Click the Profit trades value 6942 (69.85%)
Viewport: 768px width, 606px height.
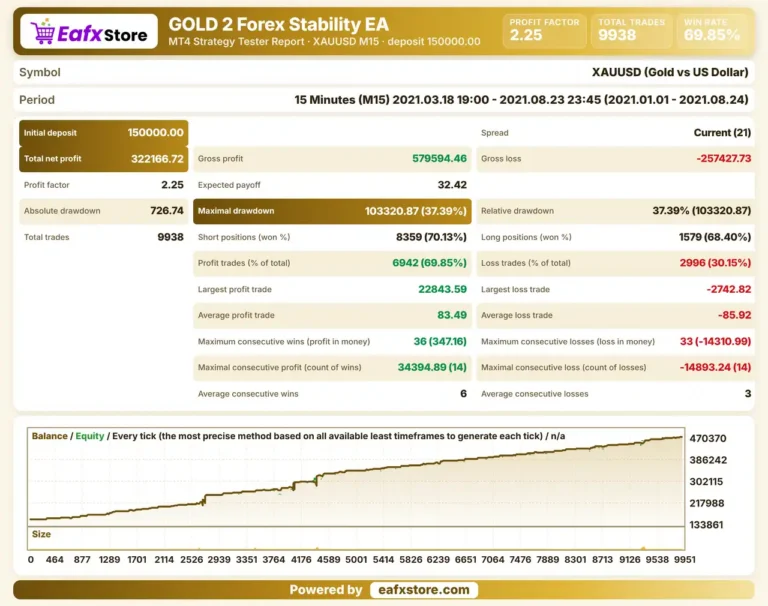tap(430, 263)
